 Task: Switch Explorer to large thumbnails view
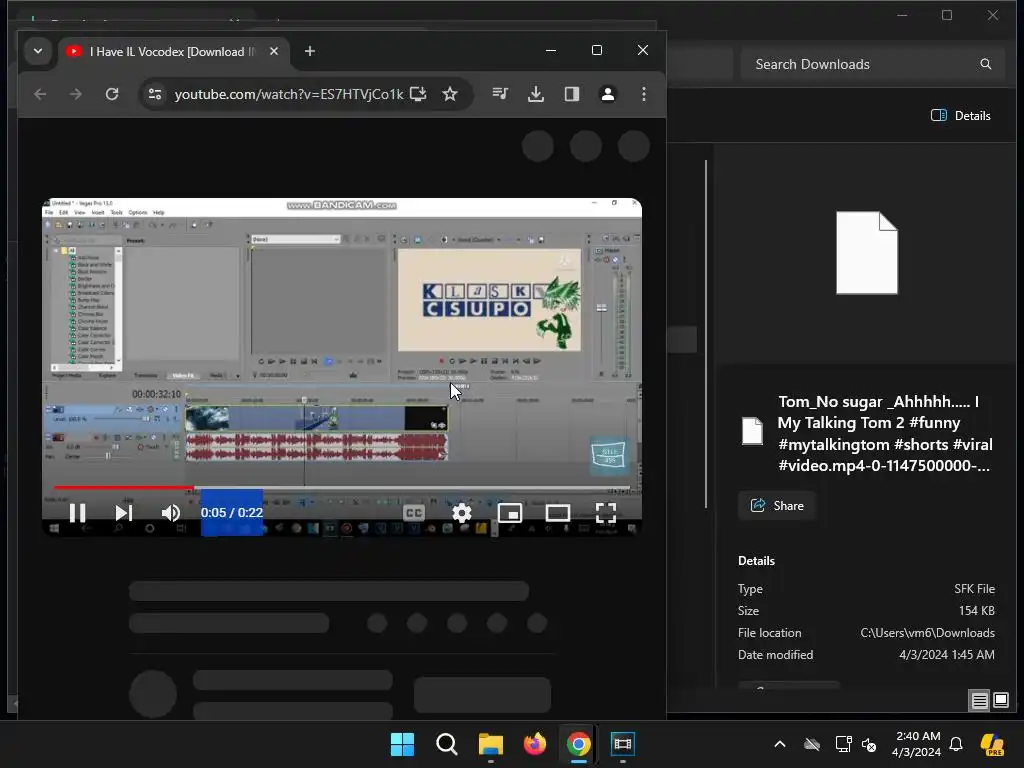(1000, 701)
